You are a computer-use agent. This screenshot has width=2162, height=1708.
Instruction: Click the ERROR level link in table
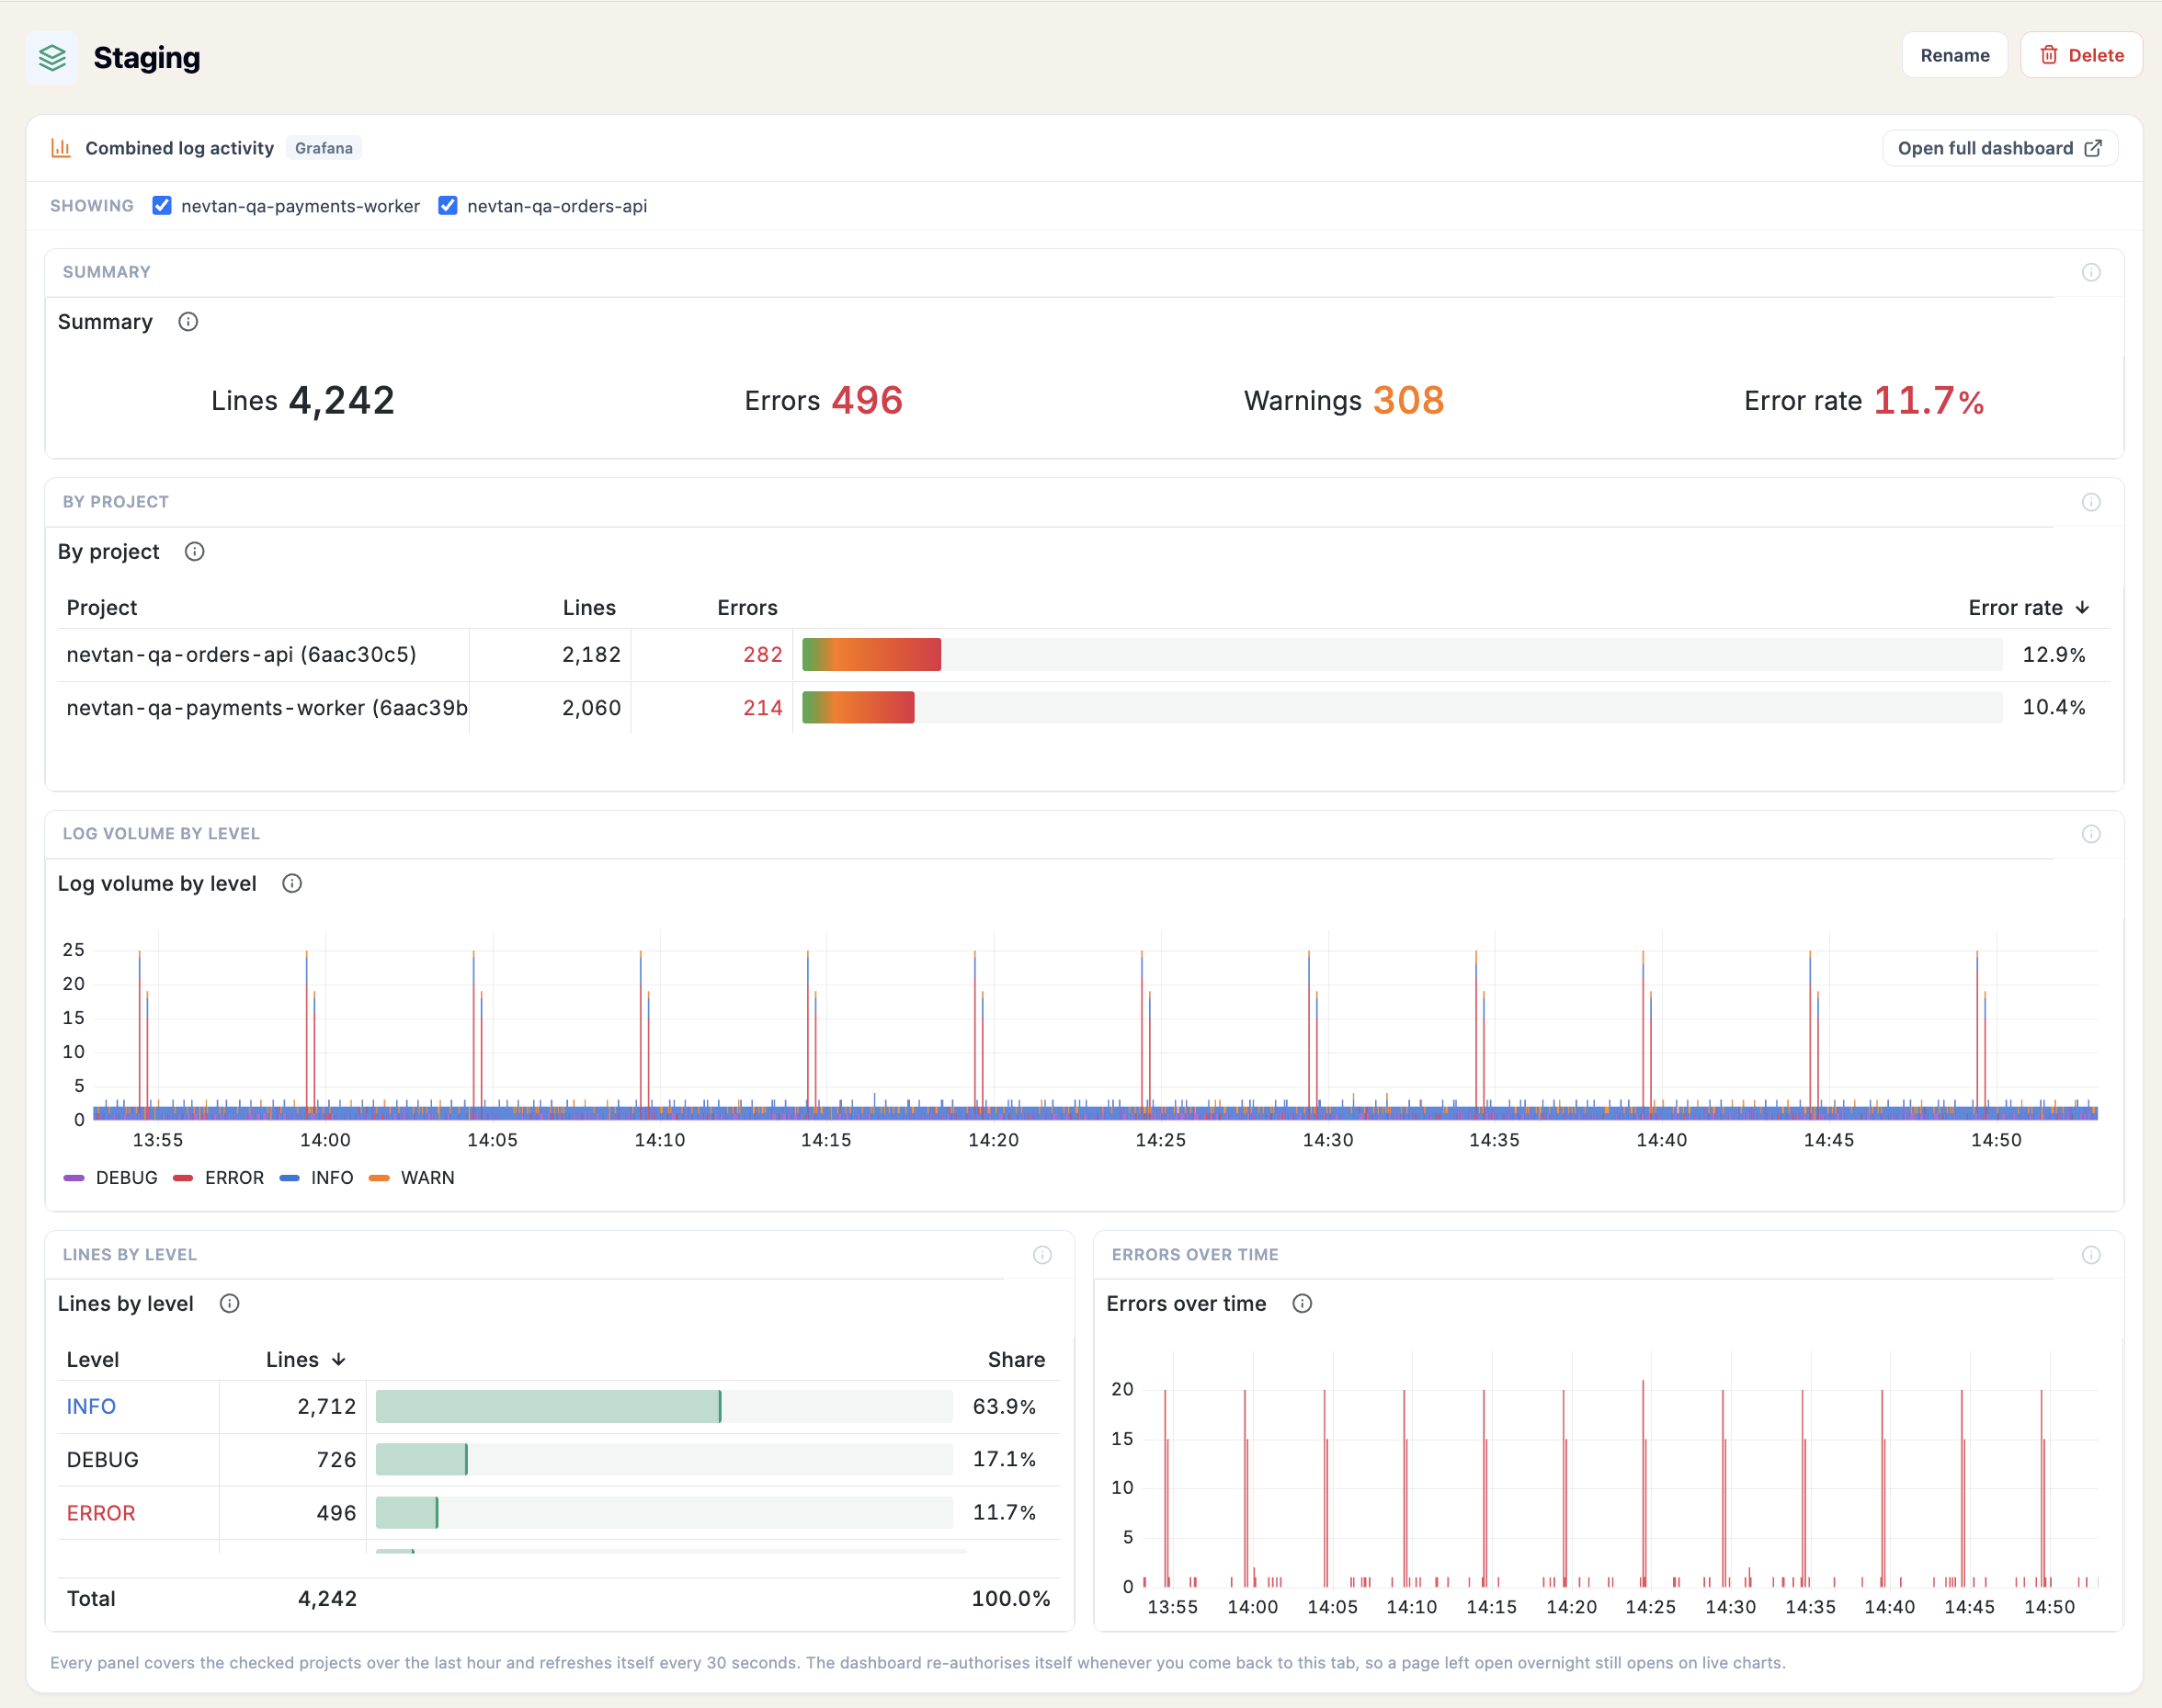click(x=101, y=1513)
